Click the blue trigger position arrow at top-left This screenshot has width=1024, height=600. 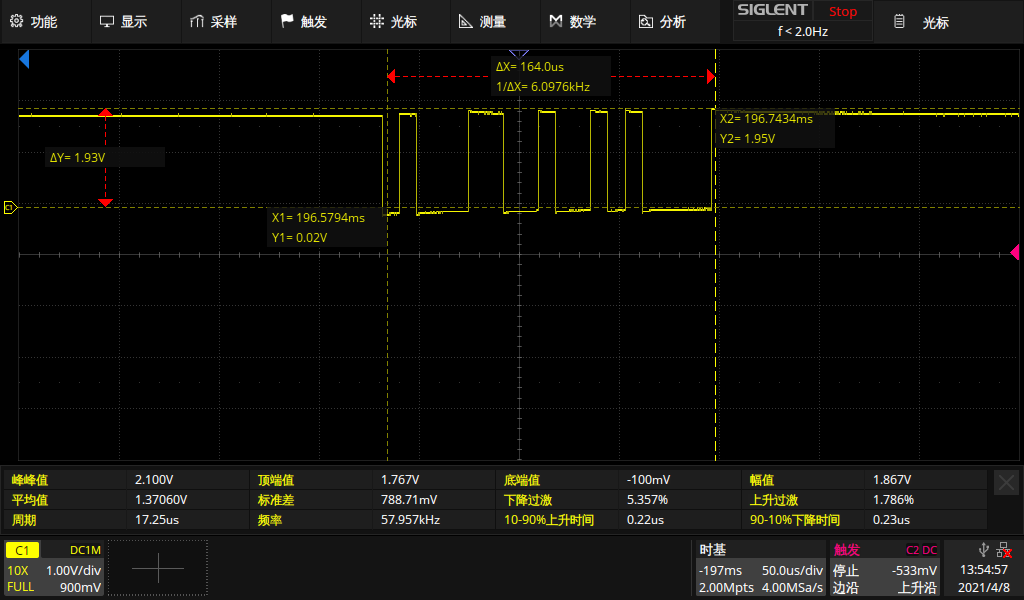click(x=25, y=61)
